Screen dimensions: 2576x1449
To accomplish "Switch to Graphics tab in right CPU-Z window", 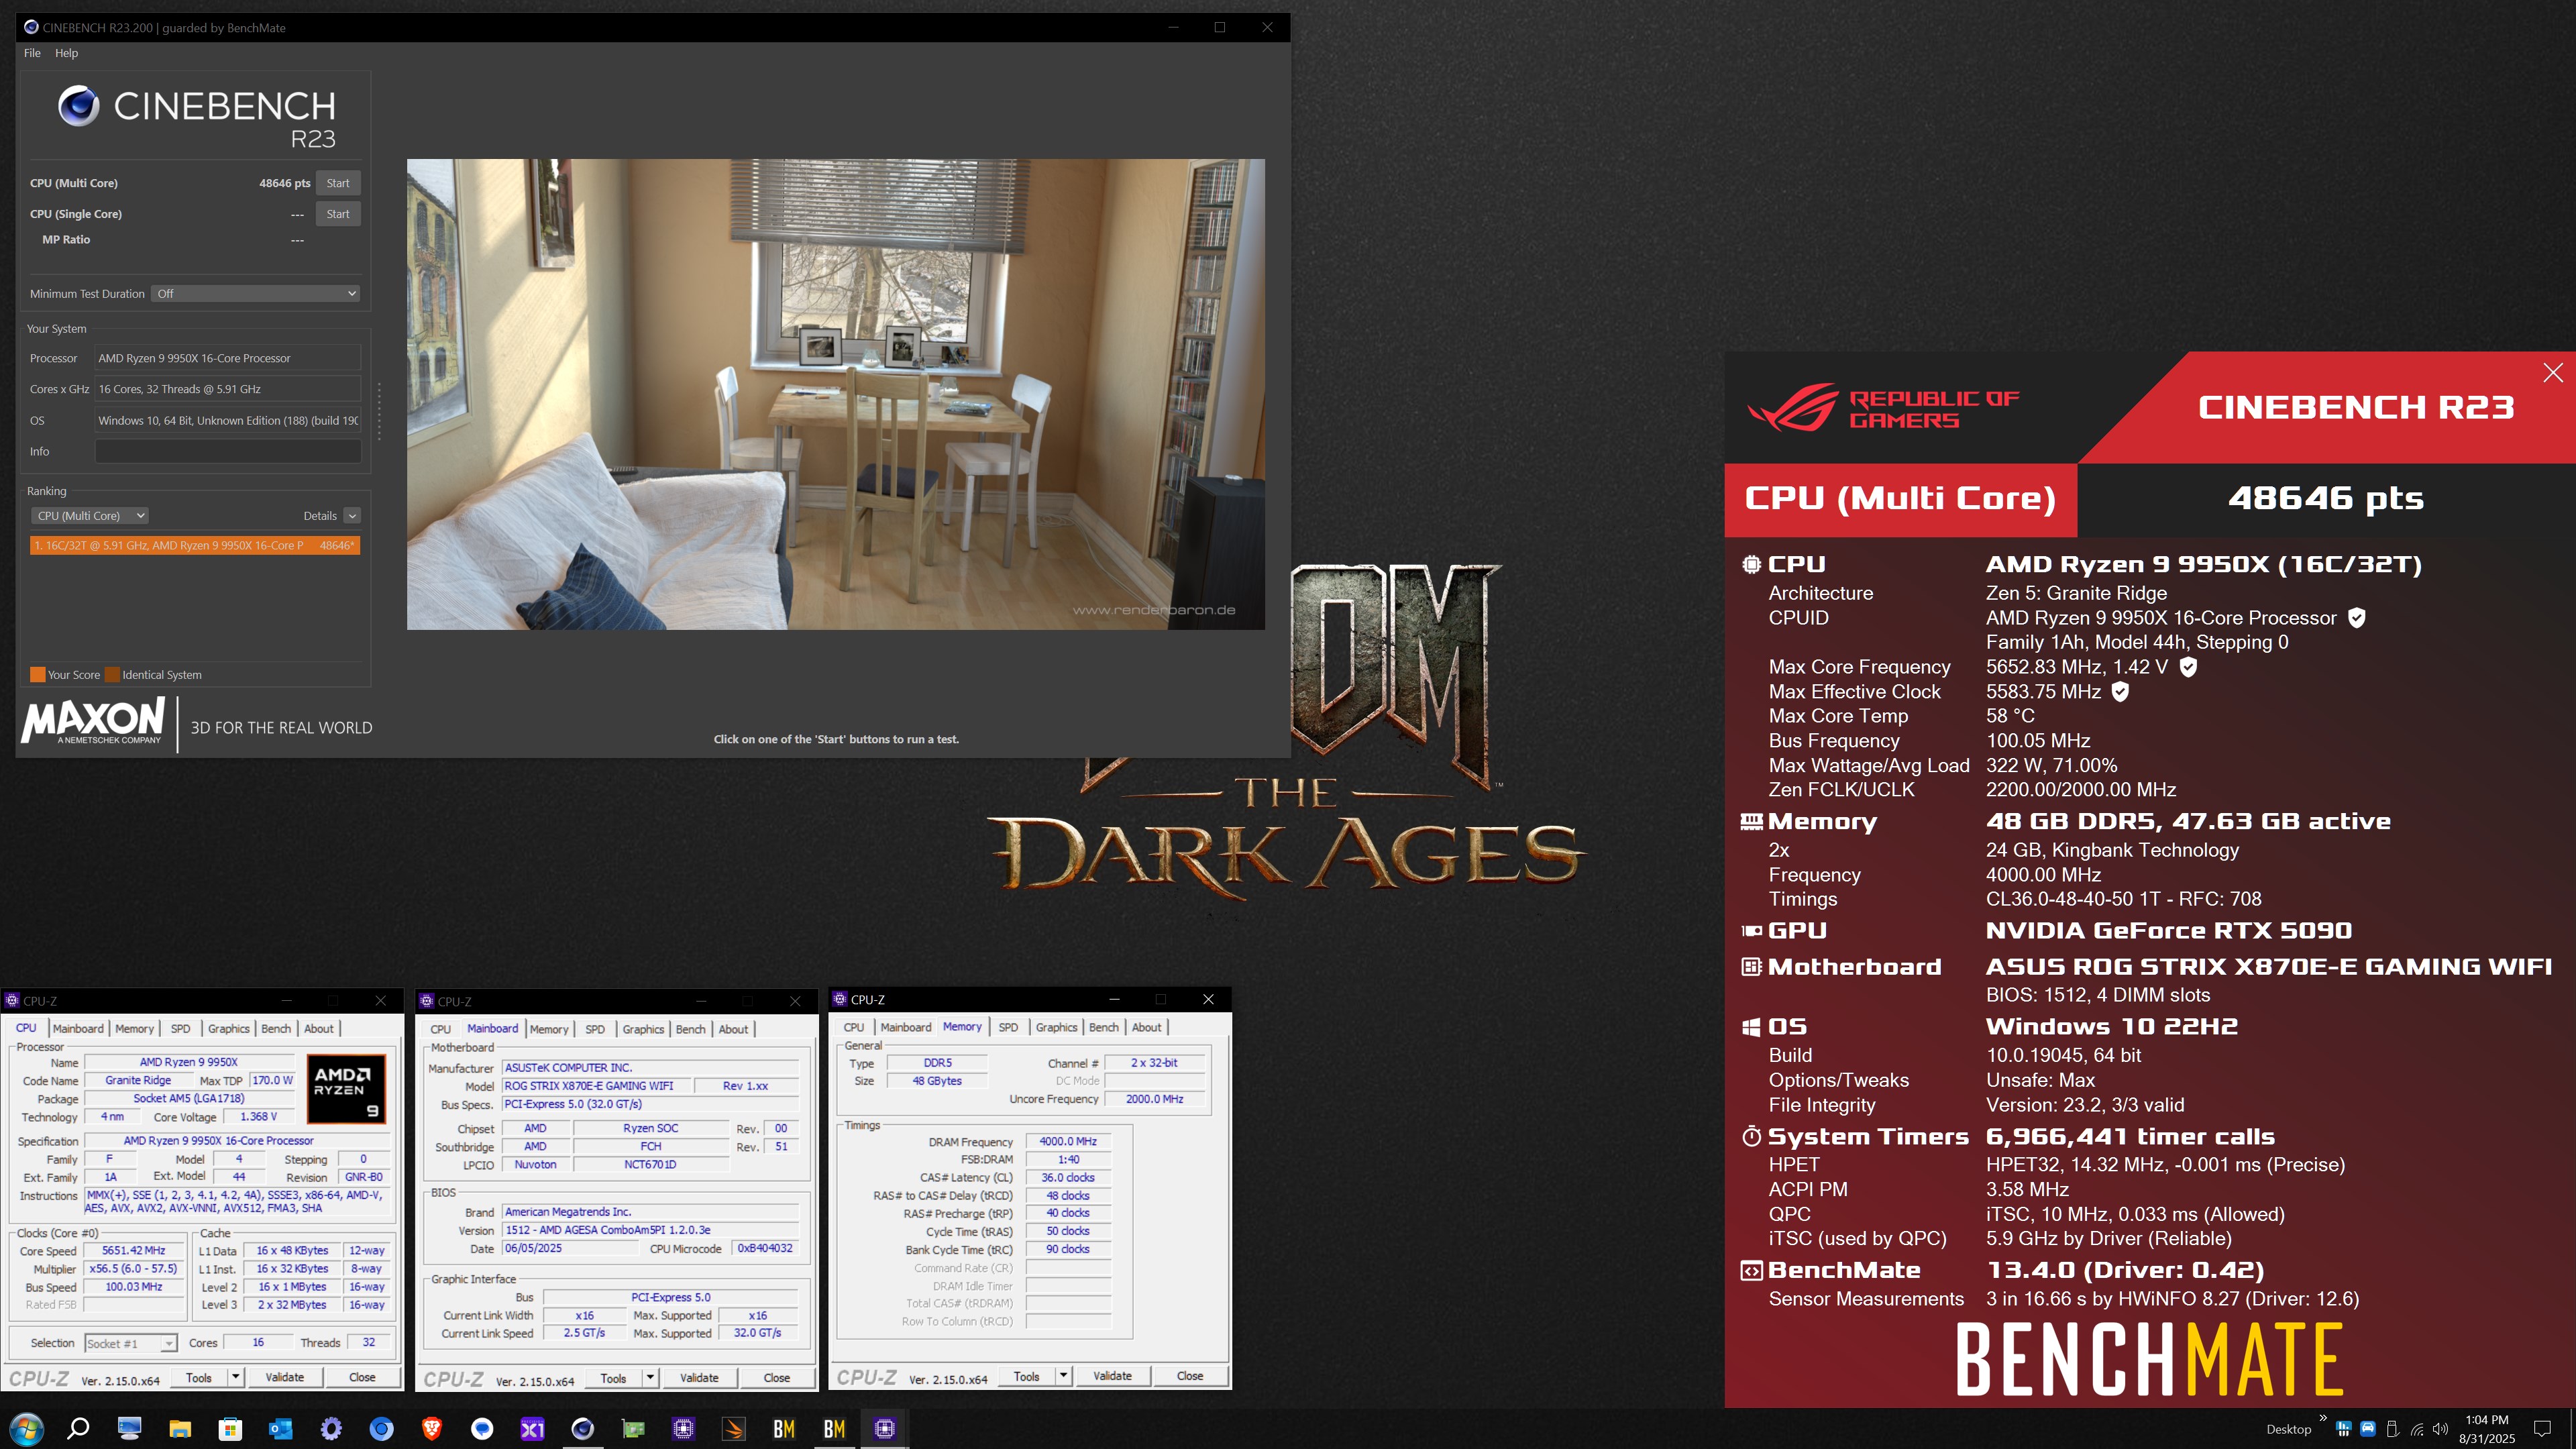I will point(1056,1027).
